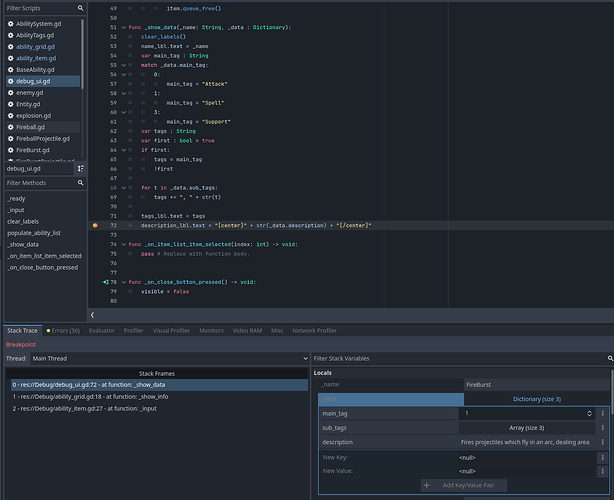Select stack frame 0 debug_ui.gd:72
This screenshot has height=500, width=614.
159,385
